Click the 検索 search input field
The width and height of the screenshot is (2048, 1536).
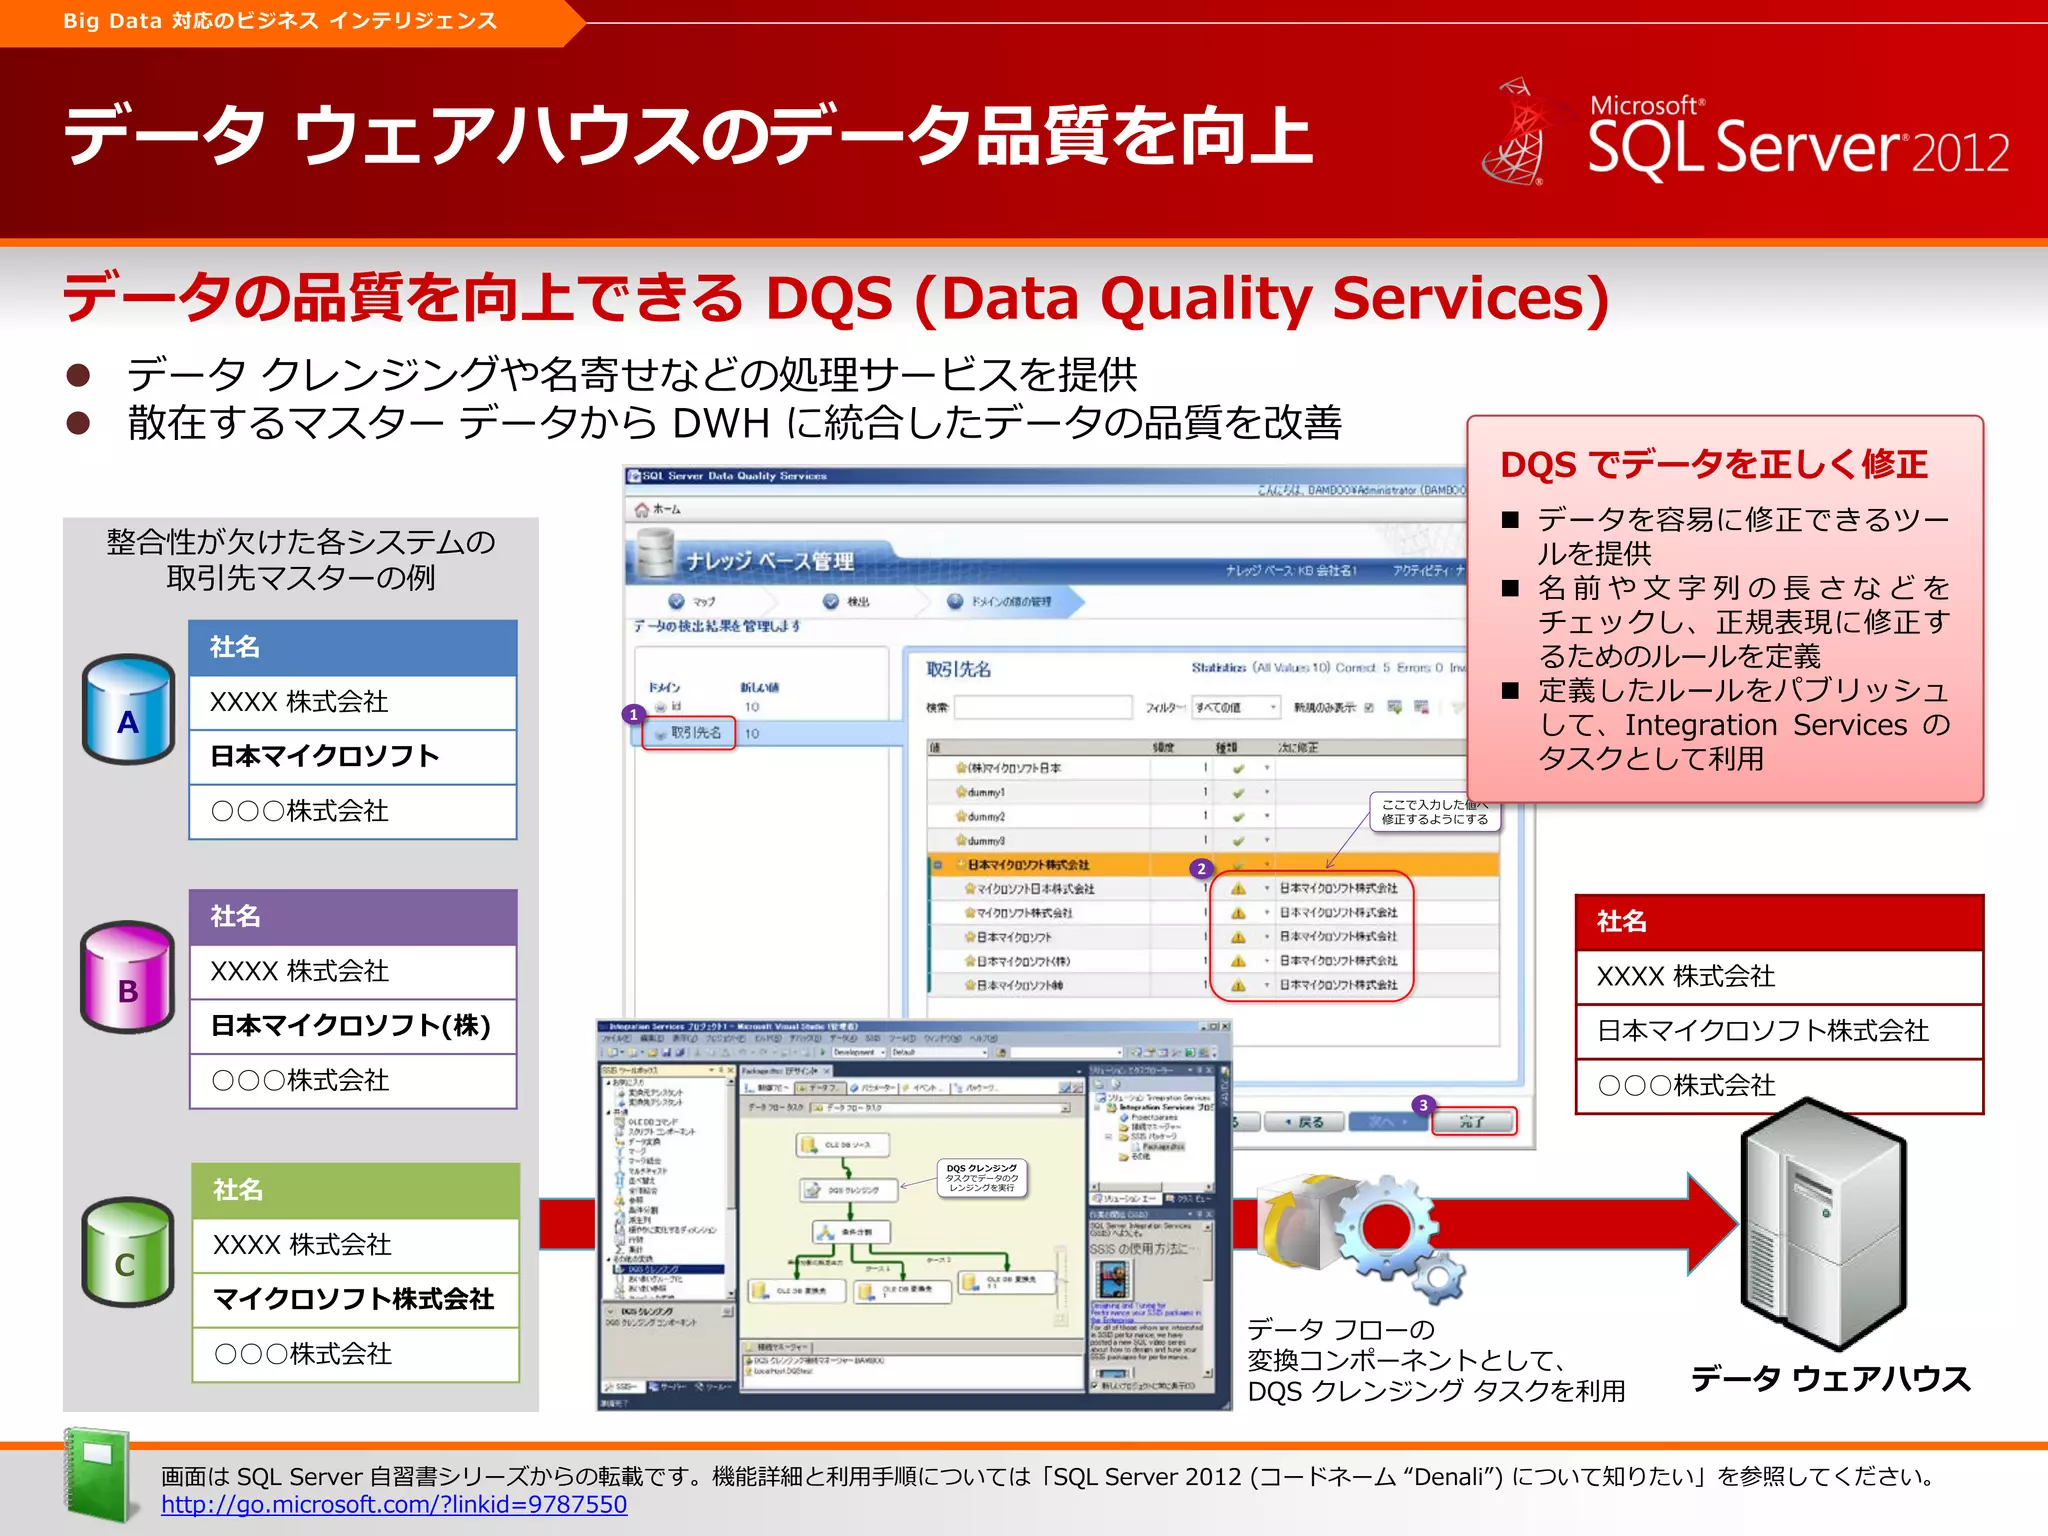pyautogui.click(x=1043, y=708)
